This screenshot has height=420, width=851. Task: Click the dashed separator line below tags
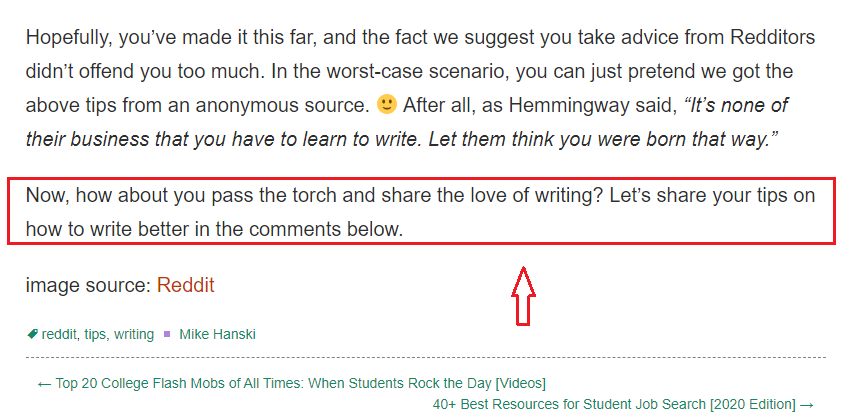pyautogui.click(x=426, y=358)
